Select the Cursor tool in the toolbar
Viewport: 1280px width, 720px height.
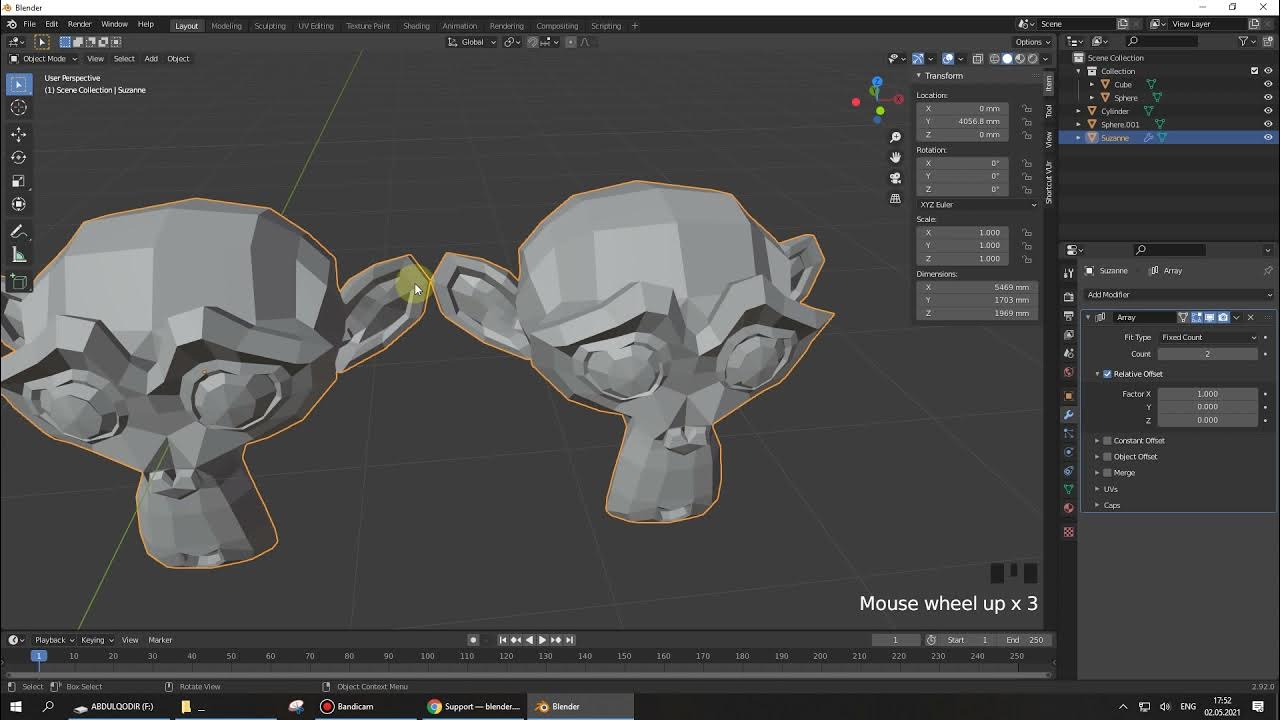coord(18,107)
